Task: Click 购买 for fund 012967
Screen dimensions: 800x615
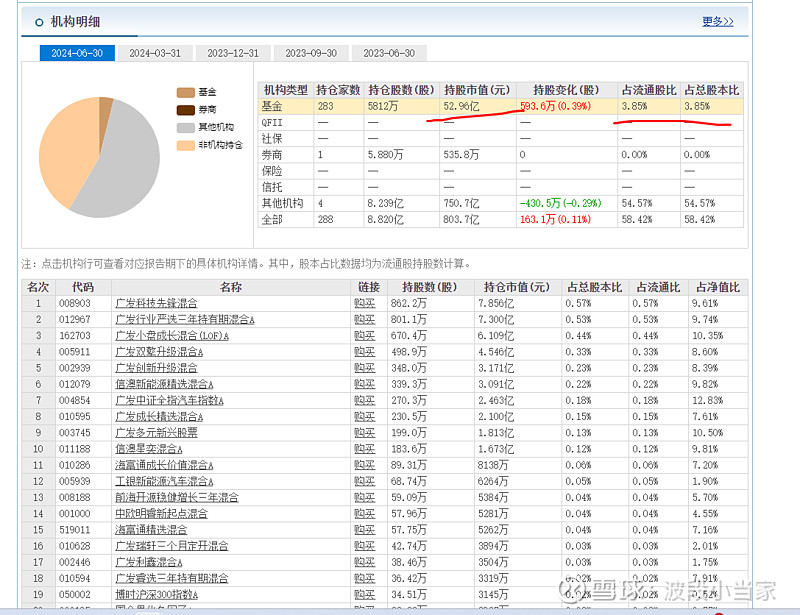Action: (365, 319)
